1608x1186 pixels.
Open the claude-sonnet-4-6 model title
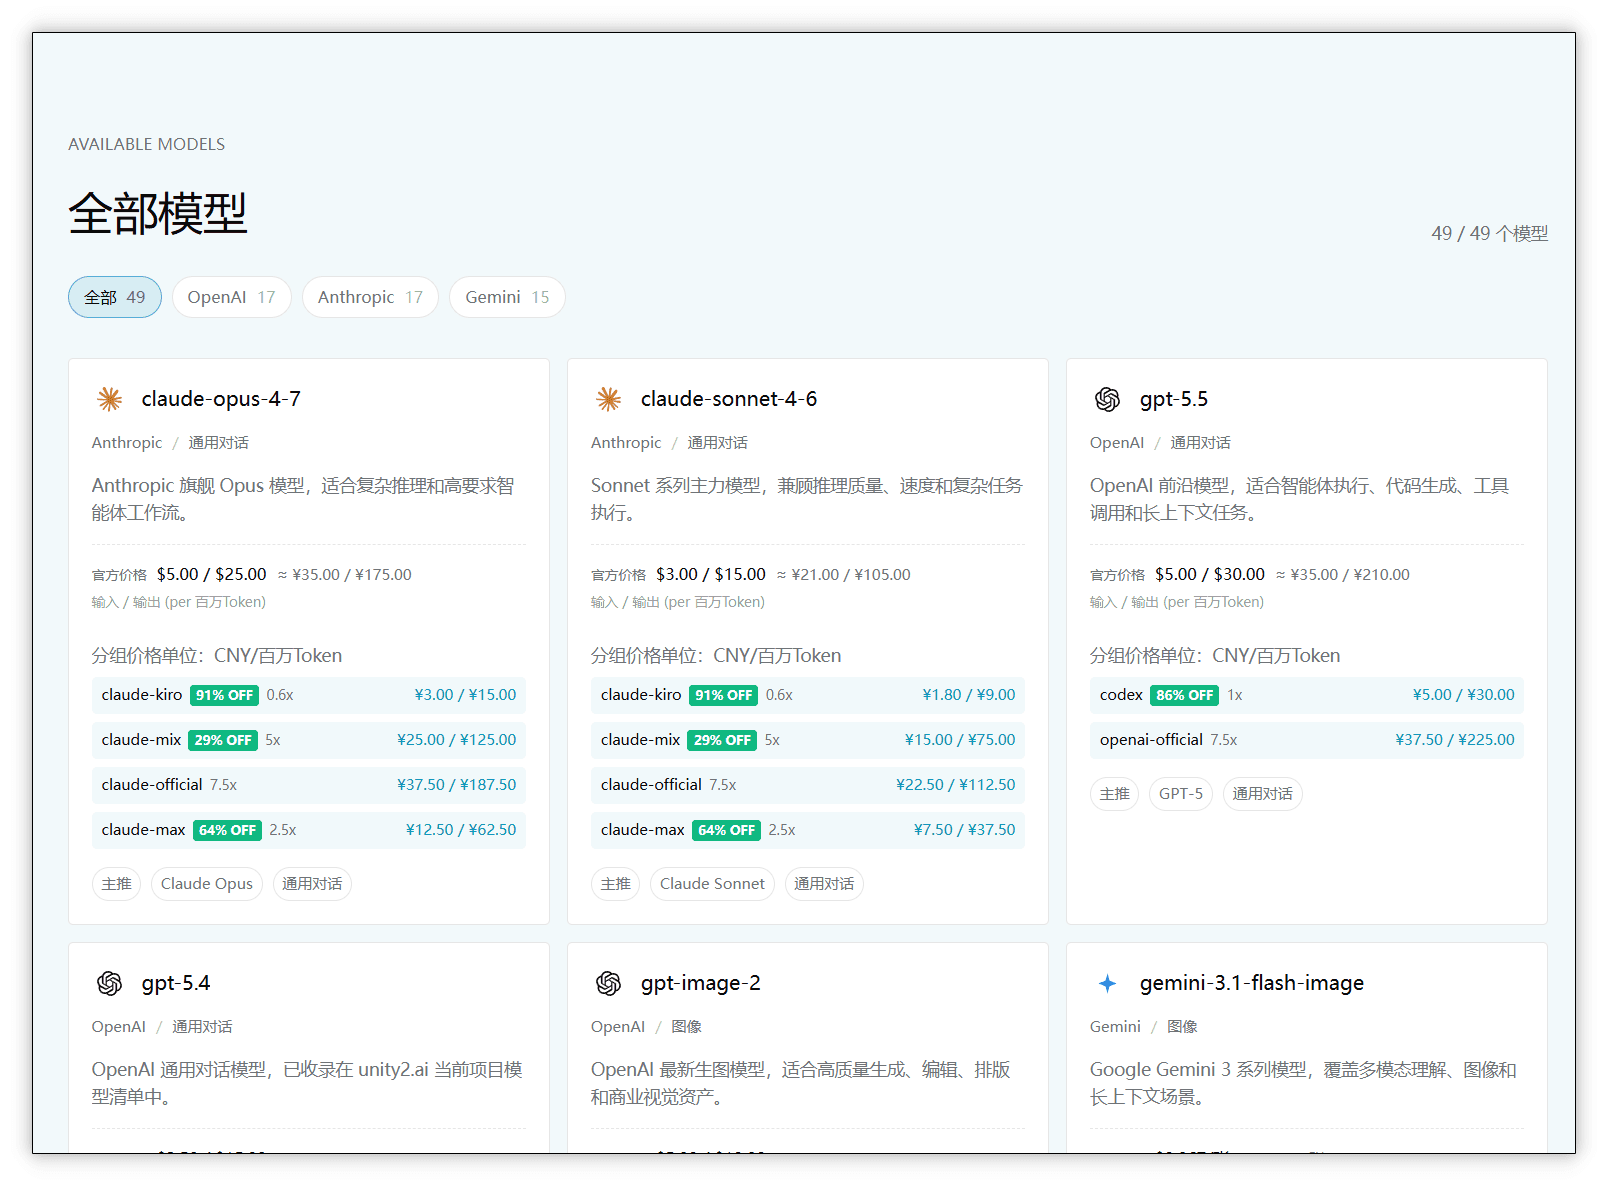(729, 399)
